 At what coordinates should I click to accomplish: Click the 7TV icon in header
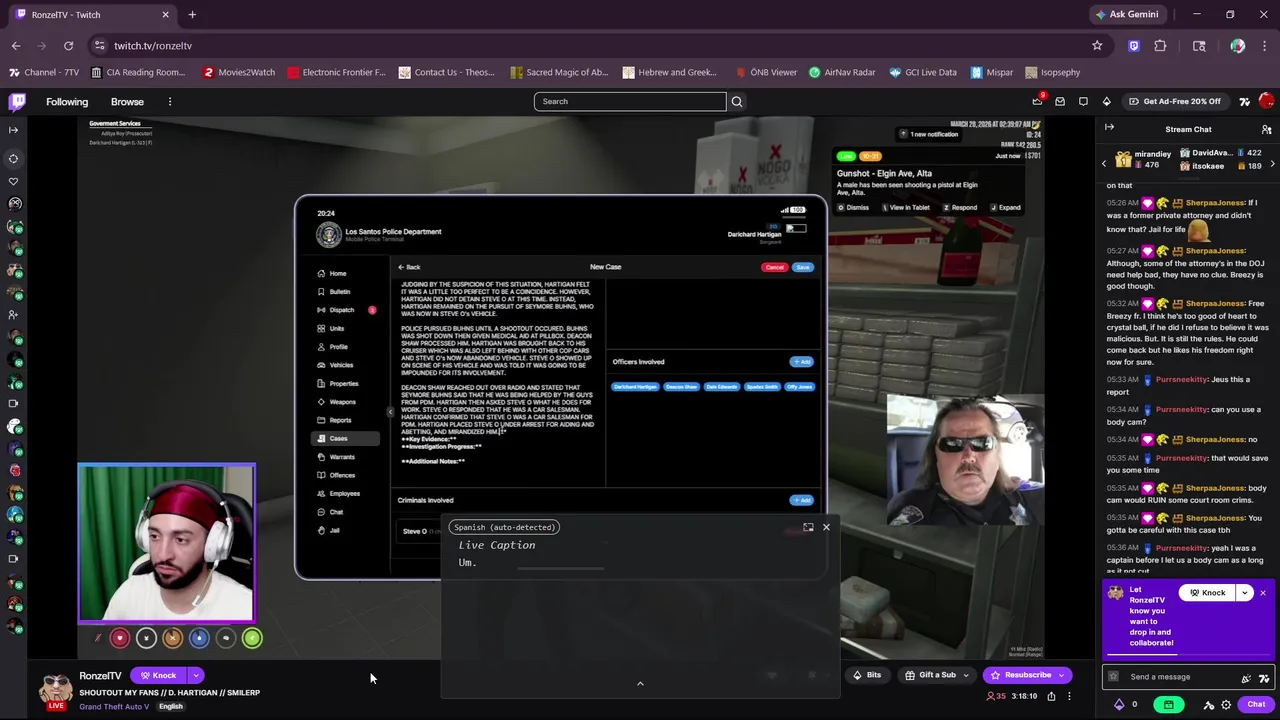coord(1245,101)
